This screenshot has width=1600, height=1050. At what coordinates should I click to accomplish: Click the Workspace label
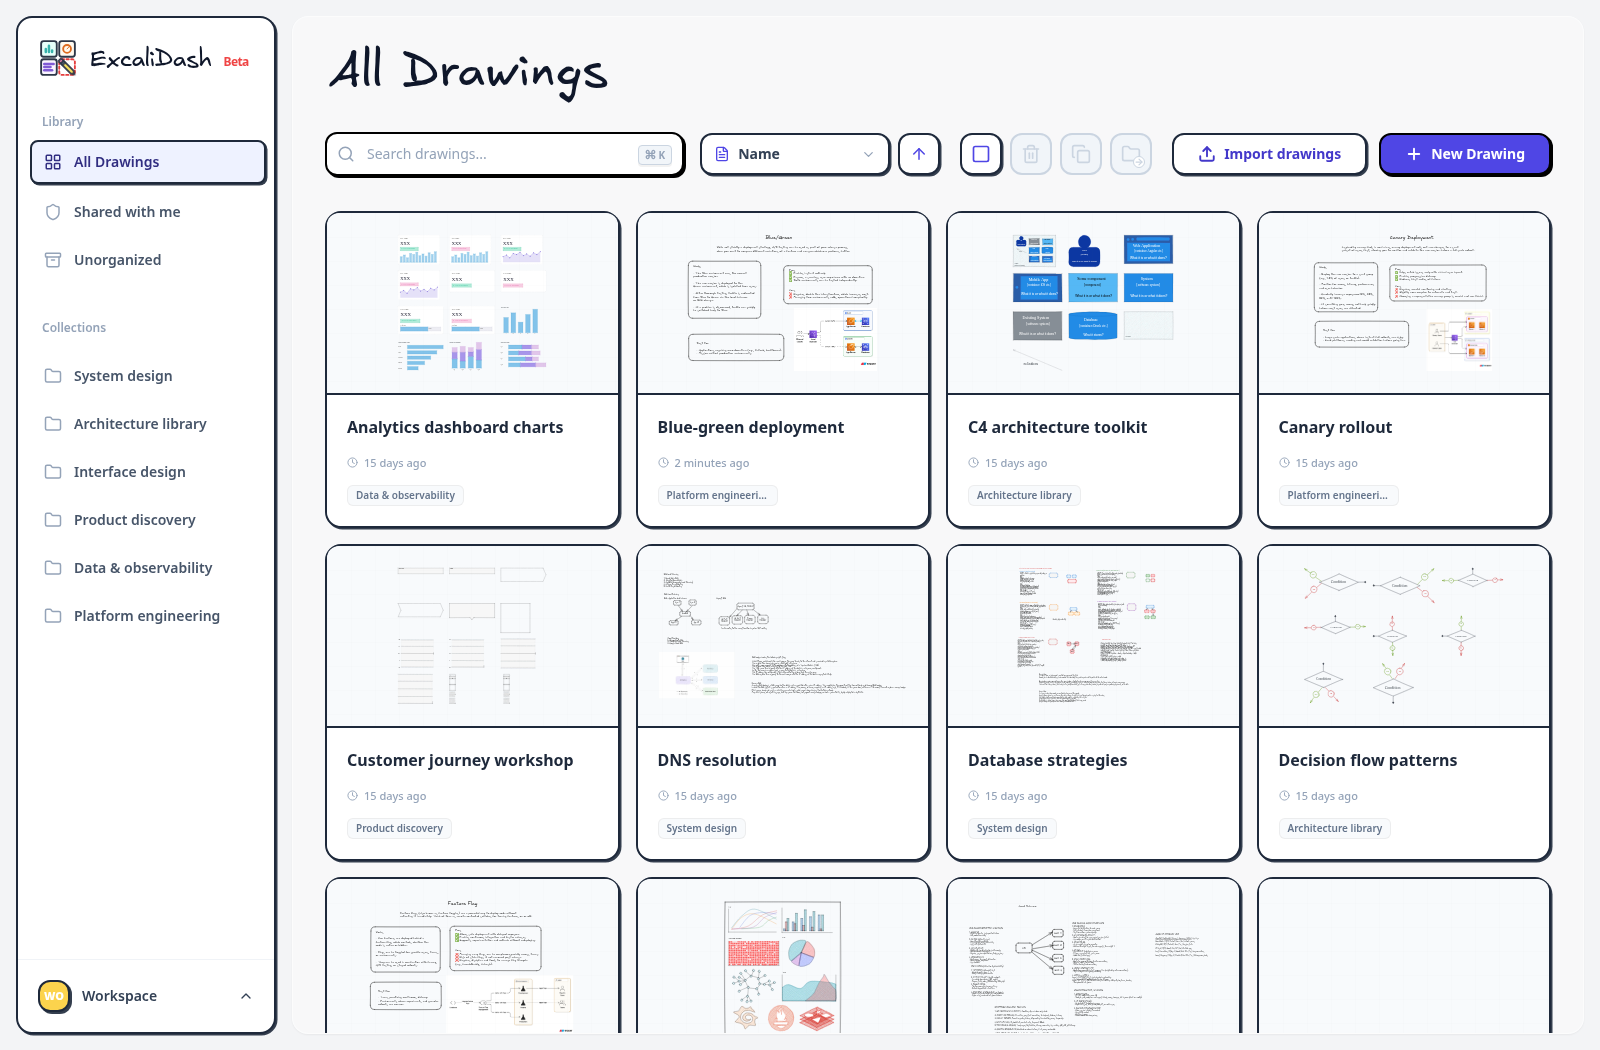point(119,996)
